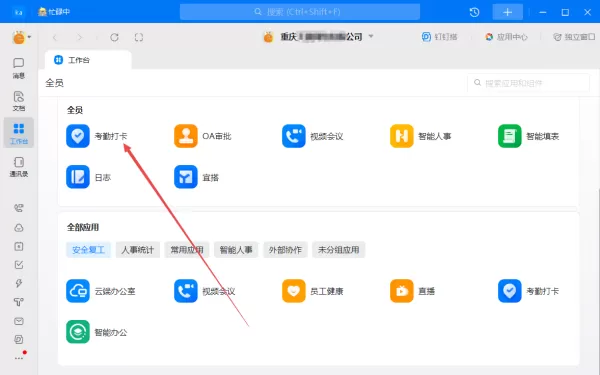Click the 搜索应用和组件 search field

pos(528,83)
